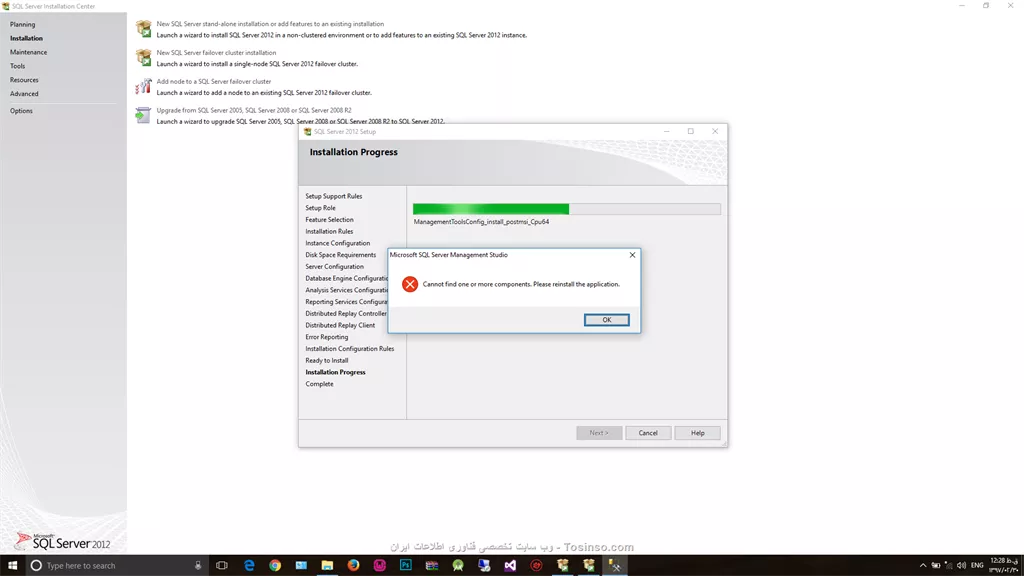This screenshot has width=1024, height=576.
Task: Click the Error Reporting step
Action: point(327,337)
